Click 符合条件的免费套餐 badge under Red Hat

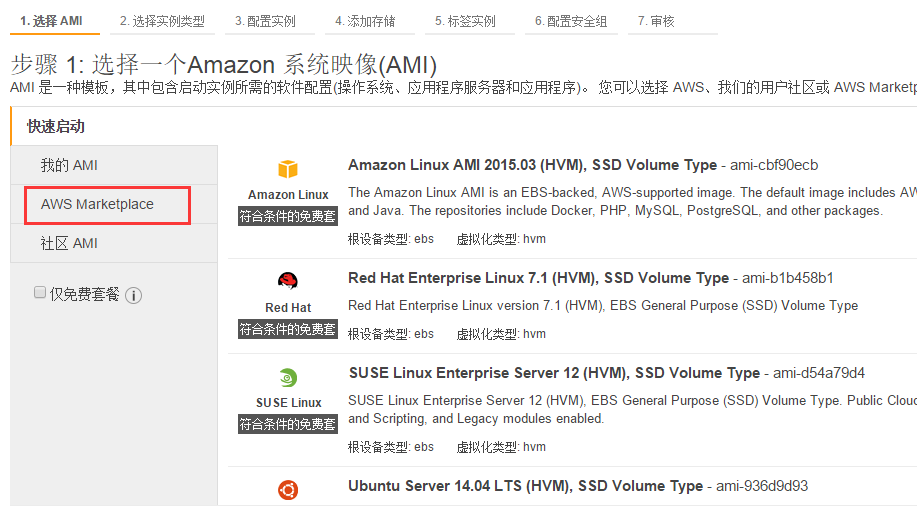pos(288,329)
